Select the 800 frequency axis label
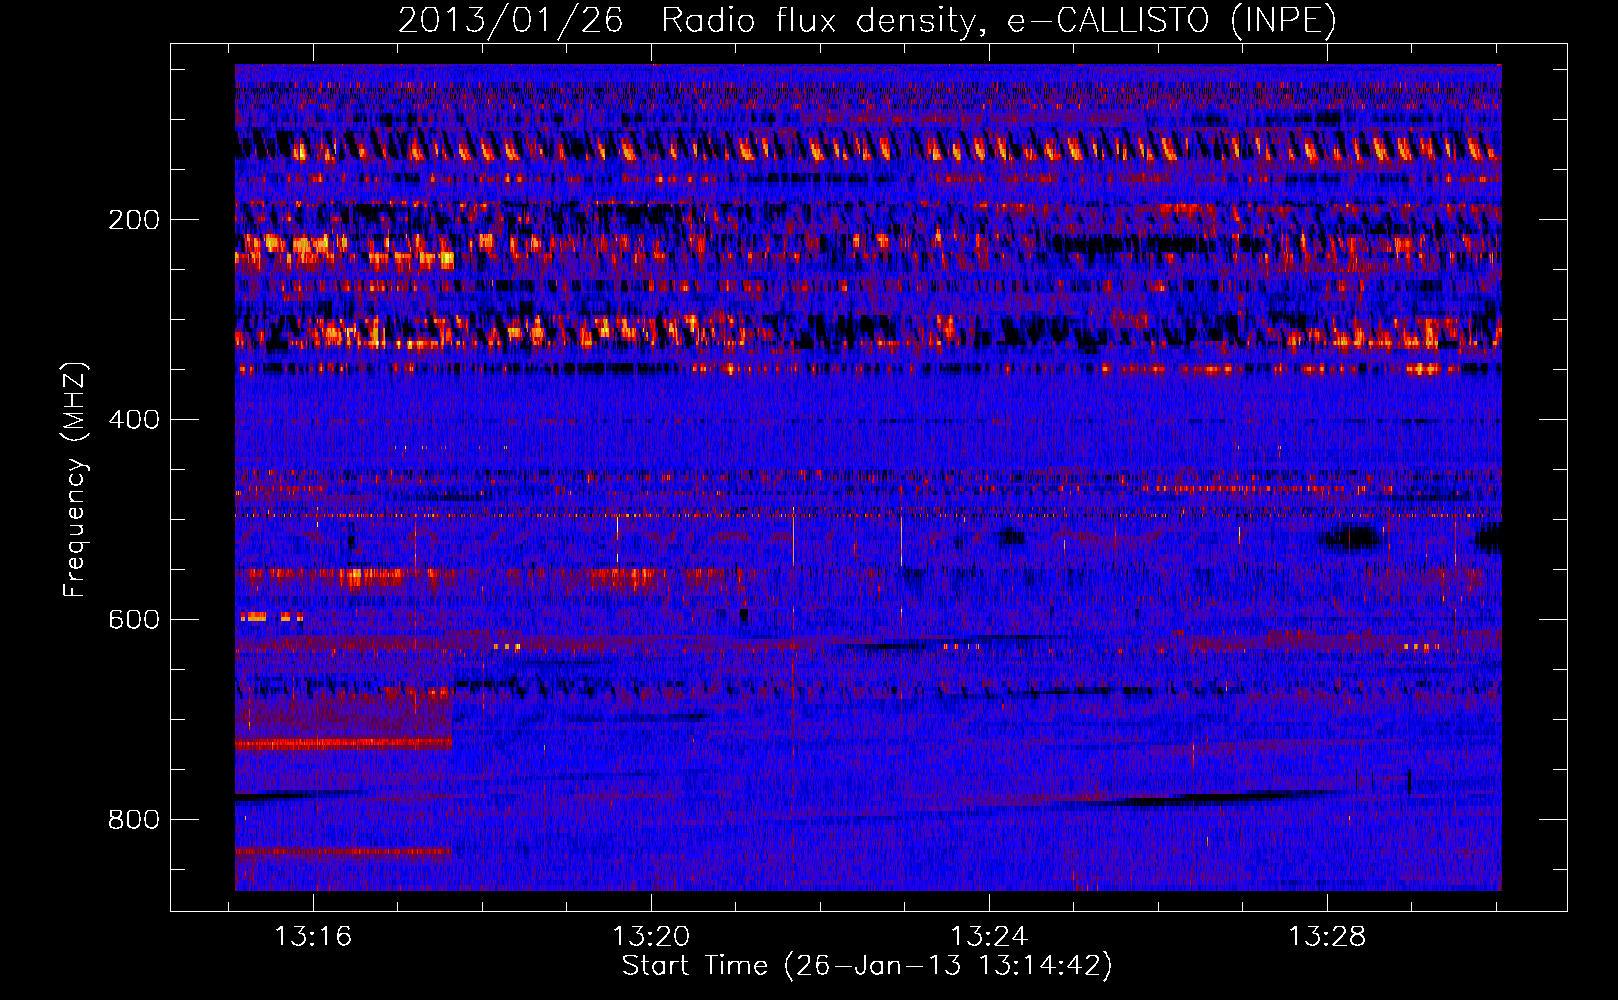The height and width of the screenshot is (1000, 1618). [134, 820]
